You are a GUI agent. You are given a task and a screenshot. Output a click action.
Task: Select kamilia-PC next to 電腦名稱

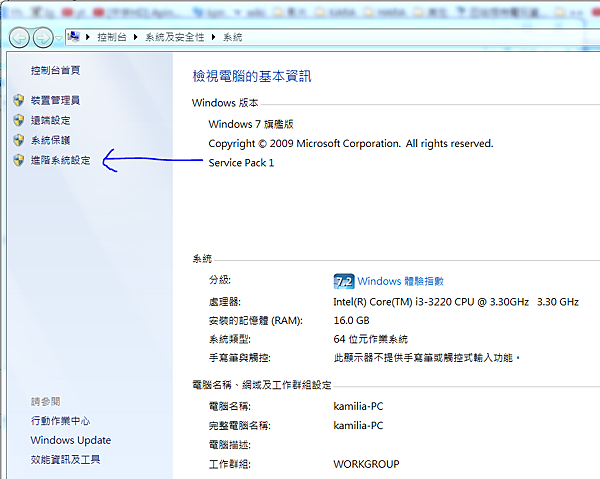358,406
